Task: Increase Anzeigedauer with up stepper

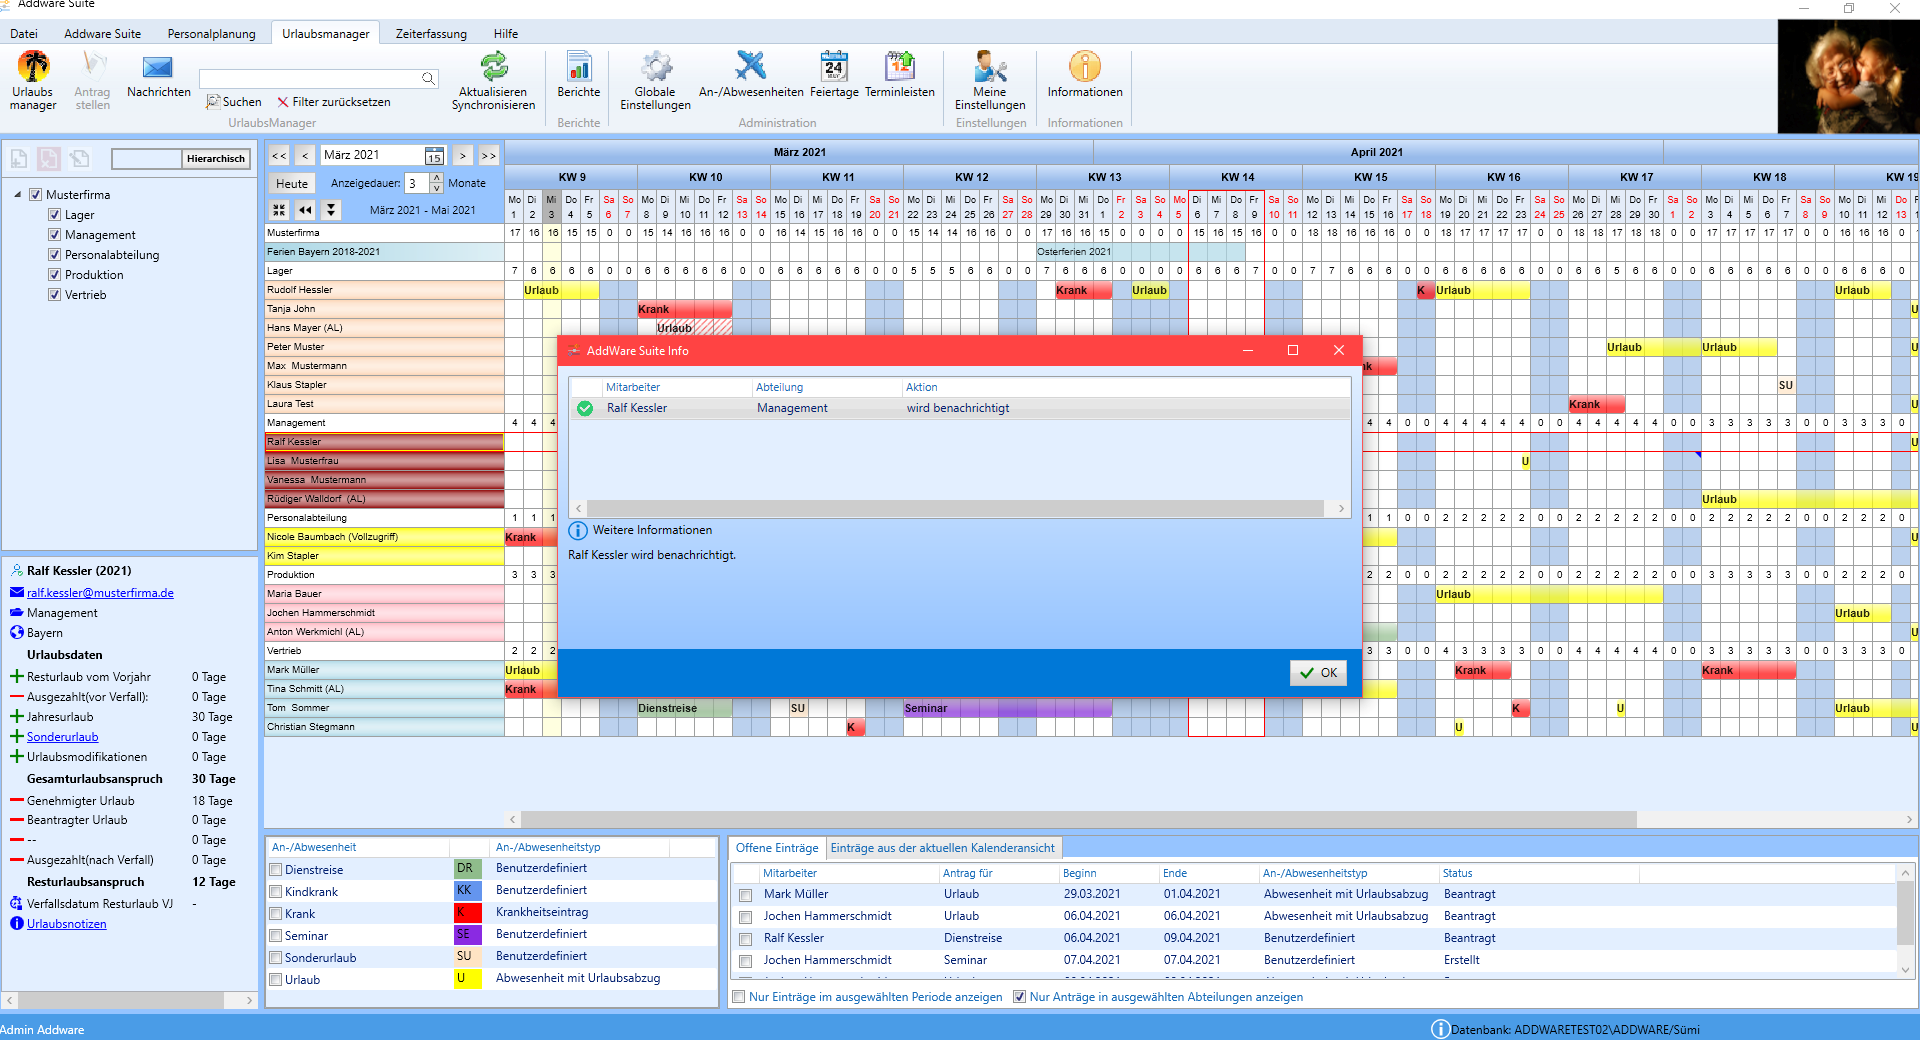Action: pos(437,178)
